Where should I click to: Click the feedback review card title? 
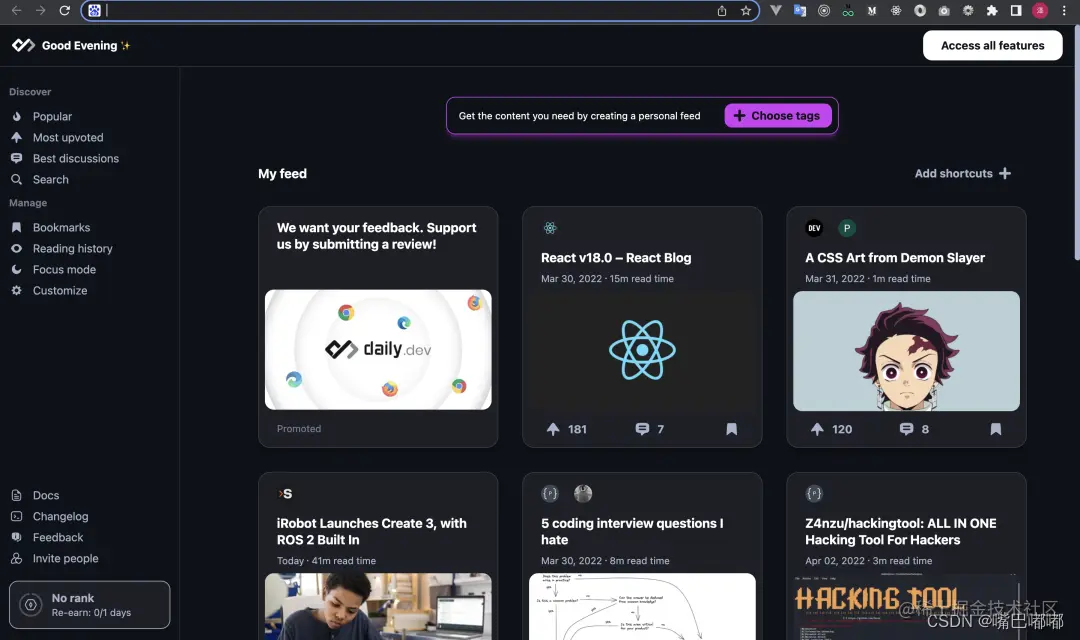376,236
